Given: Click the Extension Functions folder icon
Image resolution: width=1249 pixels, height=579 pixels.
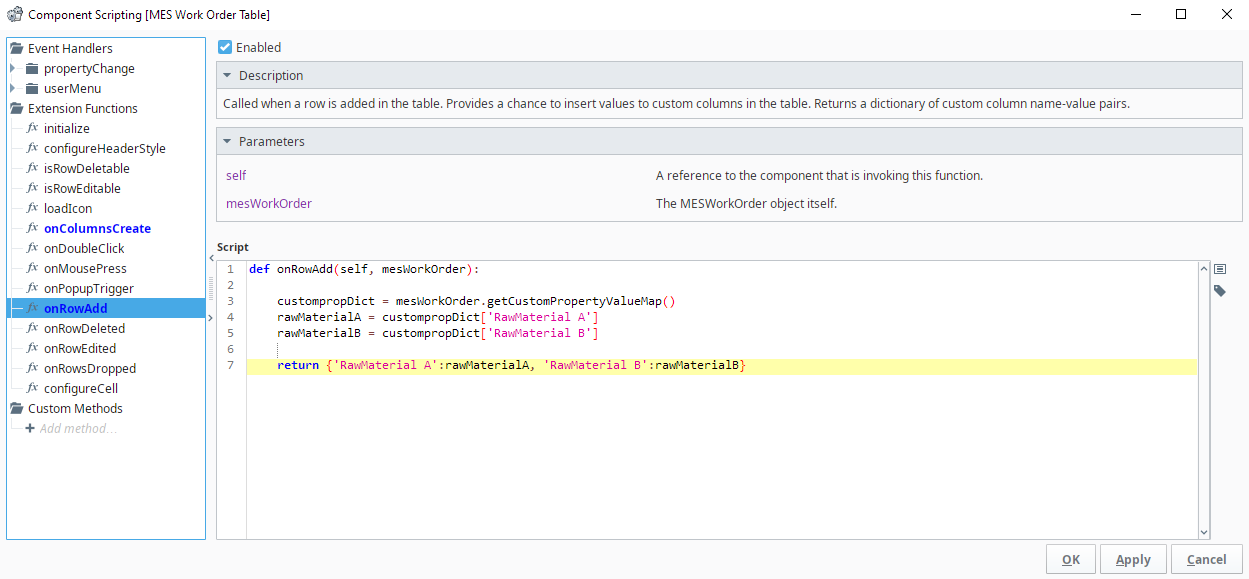Looking at the screenshot, I should pos(16,108).
